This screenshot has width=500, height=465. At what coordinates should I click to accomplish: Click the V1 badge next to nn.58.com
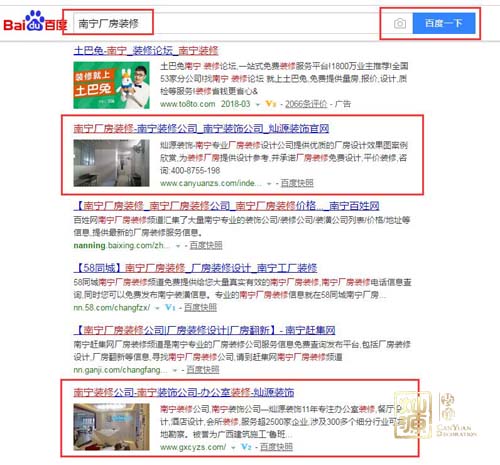coord(170,307)
